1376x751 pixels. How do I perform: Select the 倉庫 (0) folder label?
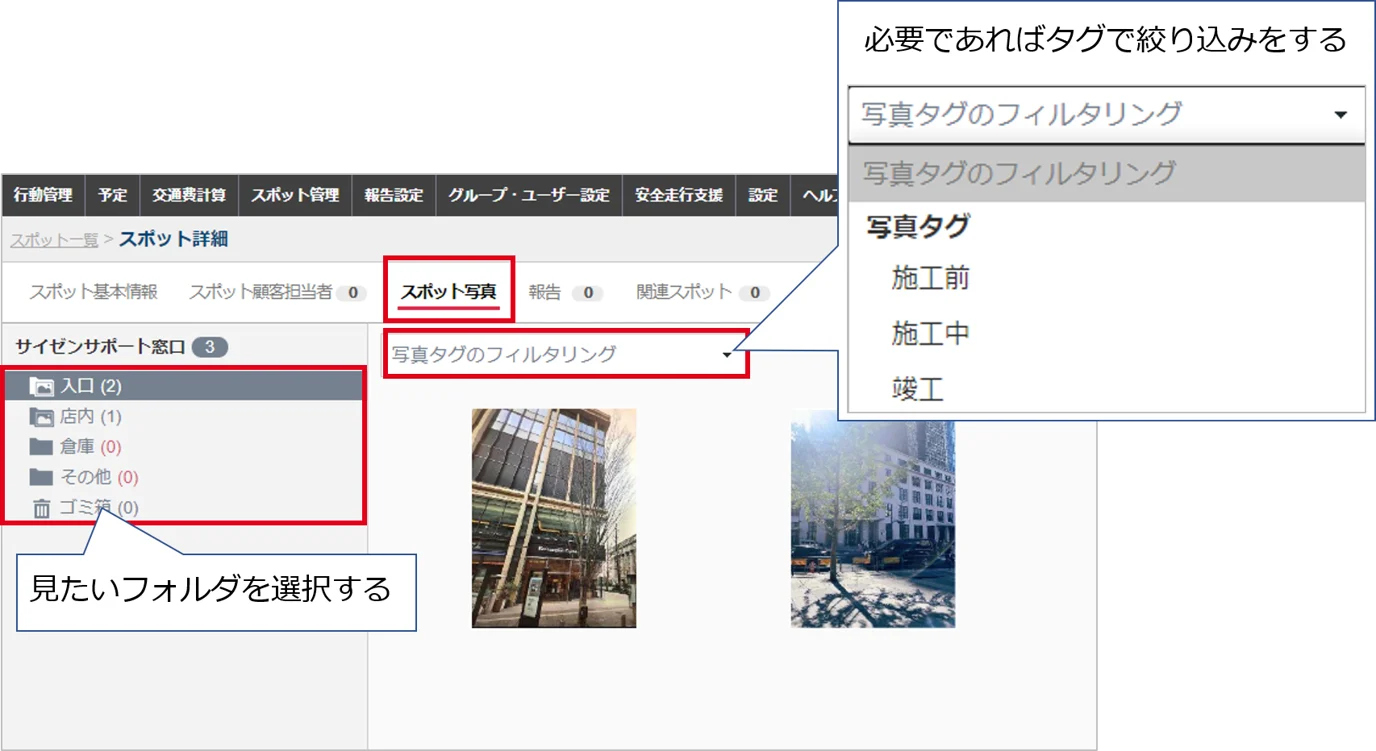(x=91, y=447)
